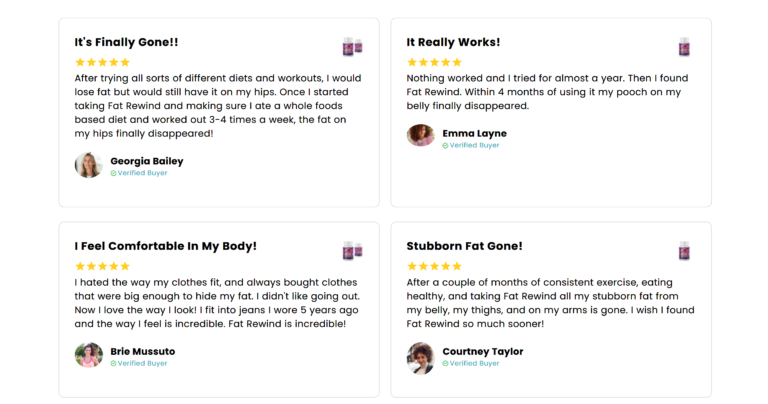This screenshot has width=768, height=404.
Task: Click product bottle icon in "It Really Works!" review
Action: 684,47
